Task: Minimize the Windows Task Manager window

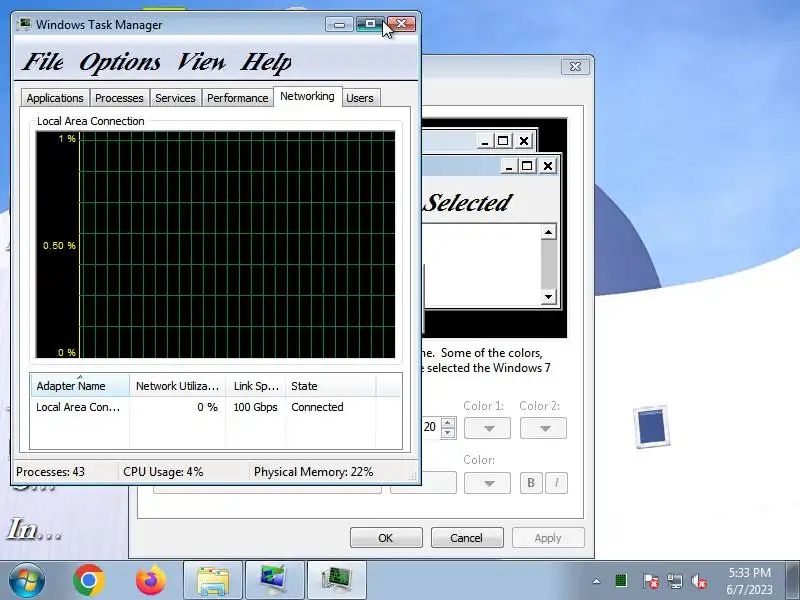Action: point(339,24)
